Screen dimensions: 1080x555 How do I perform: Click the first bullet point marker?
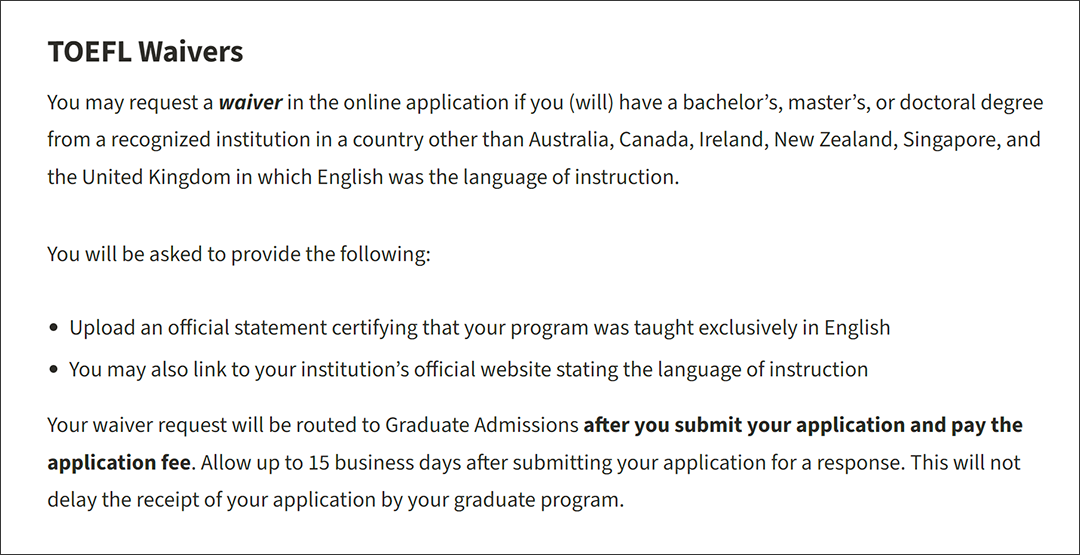coord(54,328)
